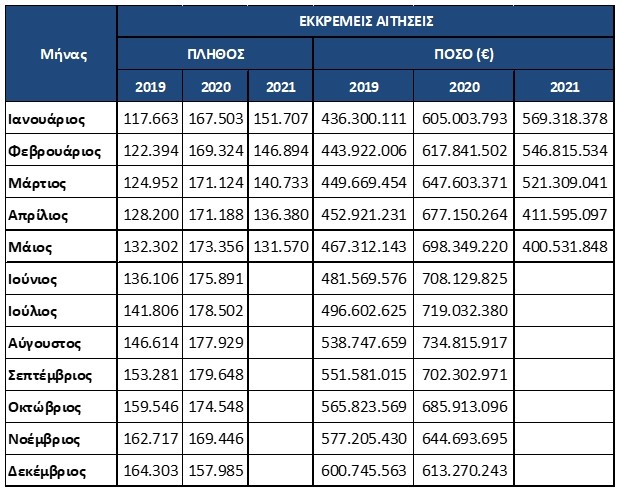The height and width of the screenshot is (493, 622).
Task: Click the ΠΛΗΘΟΣ group header
Action: (216, 53)
